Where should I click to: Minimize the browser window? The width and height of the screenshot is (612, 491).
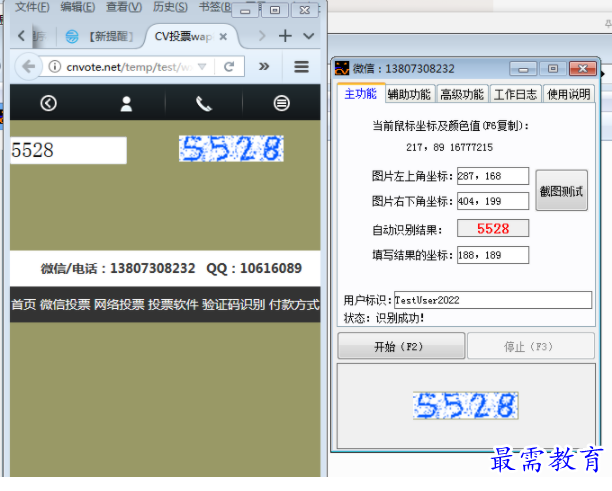[245, 11]
